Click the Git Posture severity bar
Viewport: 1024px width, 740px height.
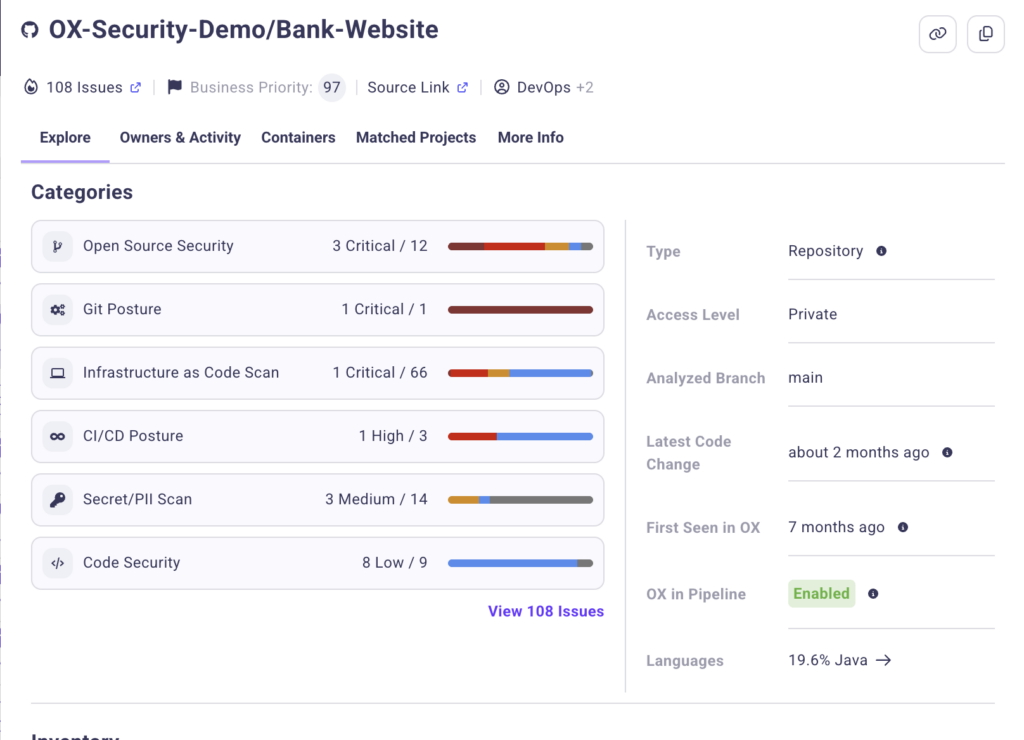520,310
